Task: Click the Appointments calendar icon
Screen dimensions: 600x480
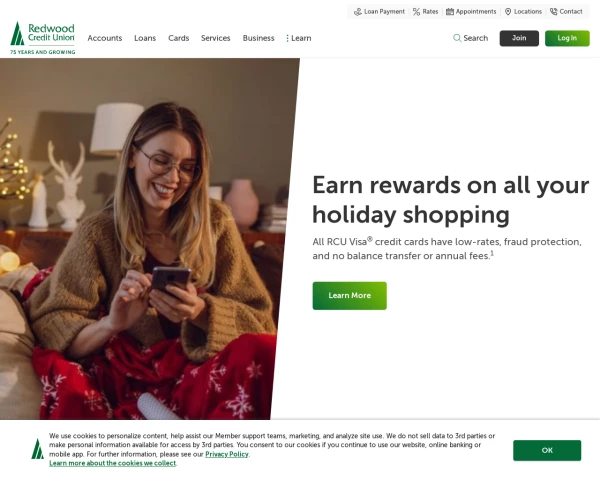Action: [450, 12]
